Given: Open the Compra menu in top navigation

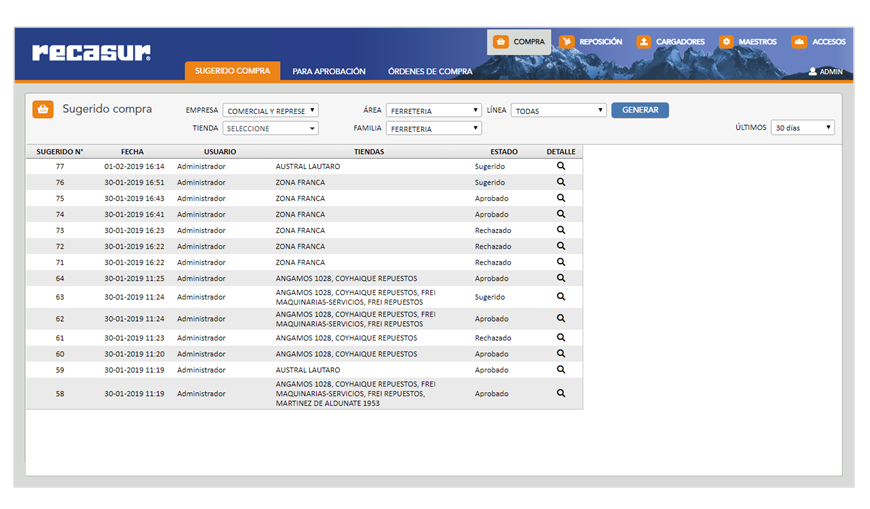Looking at the screenshot, I should [519, 42].
